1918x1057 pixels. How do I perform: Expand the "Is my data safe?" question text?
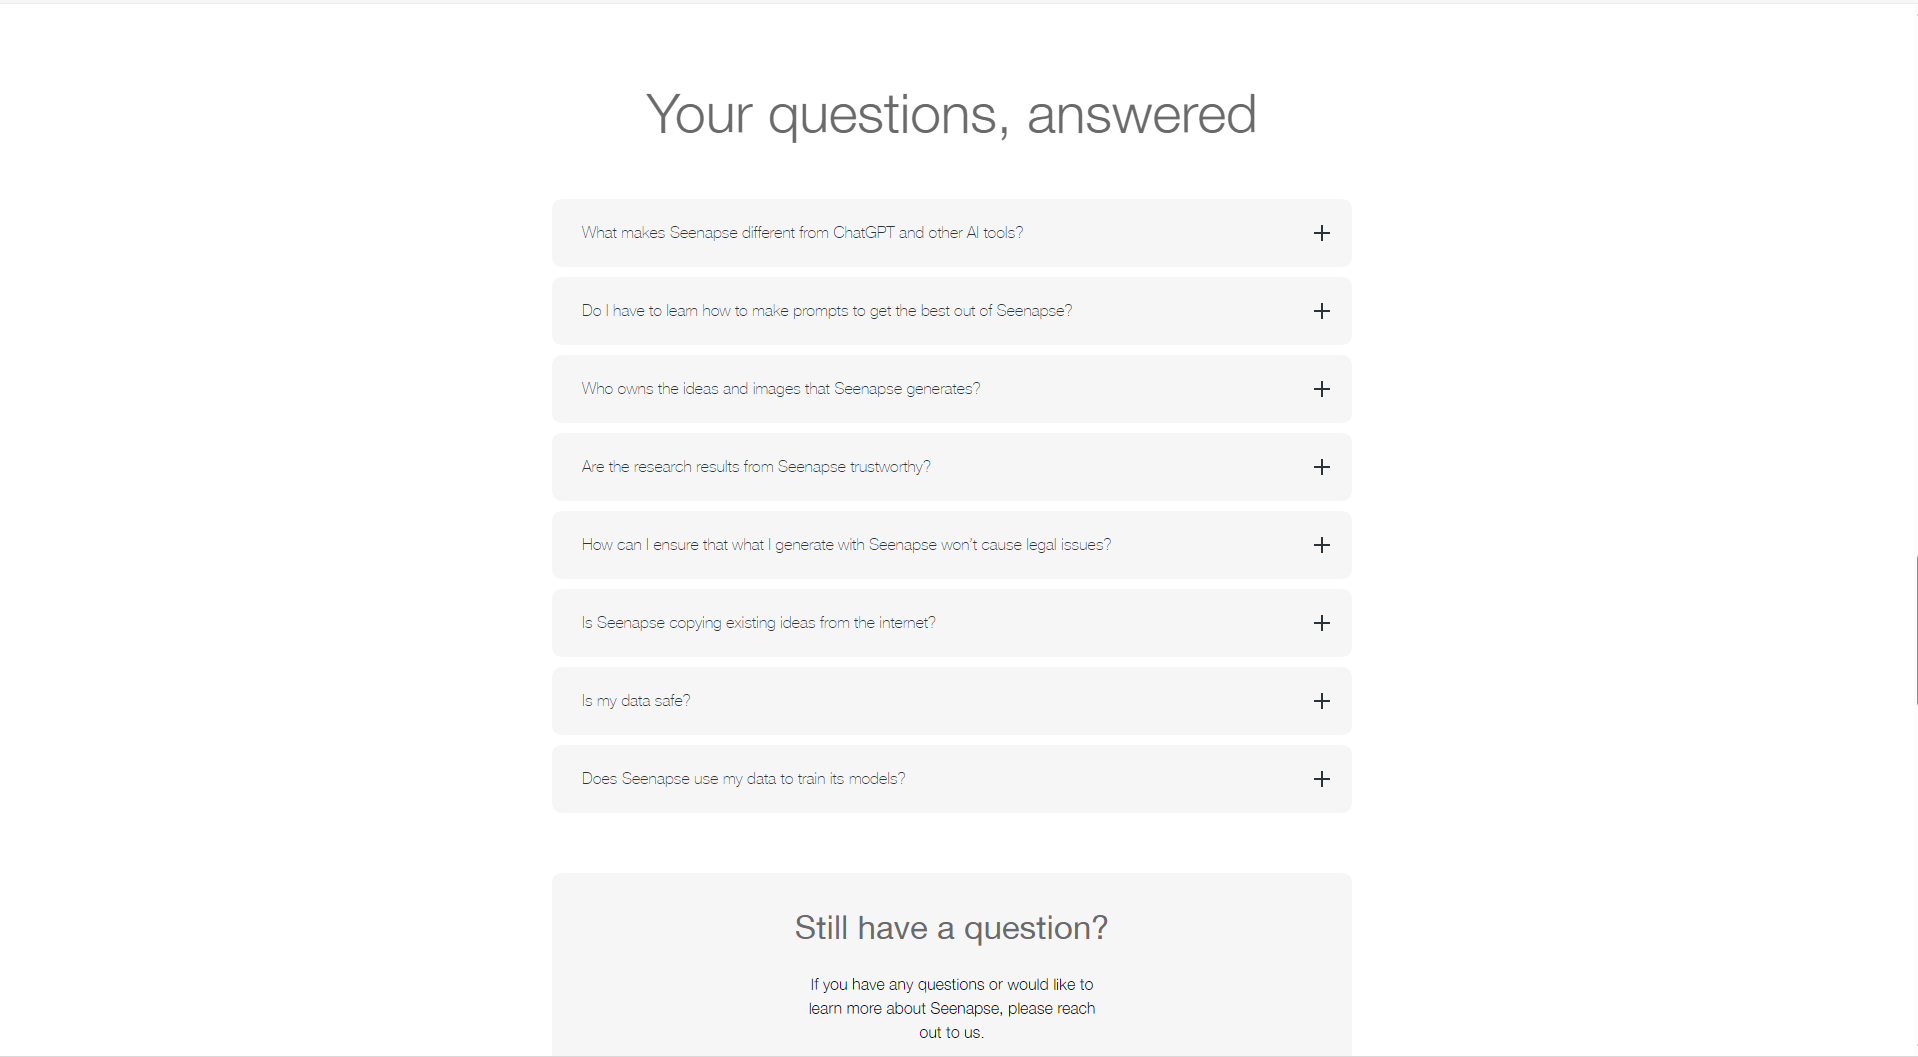point(635,701)
